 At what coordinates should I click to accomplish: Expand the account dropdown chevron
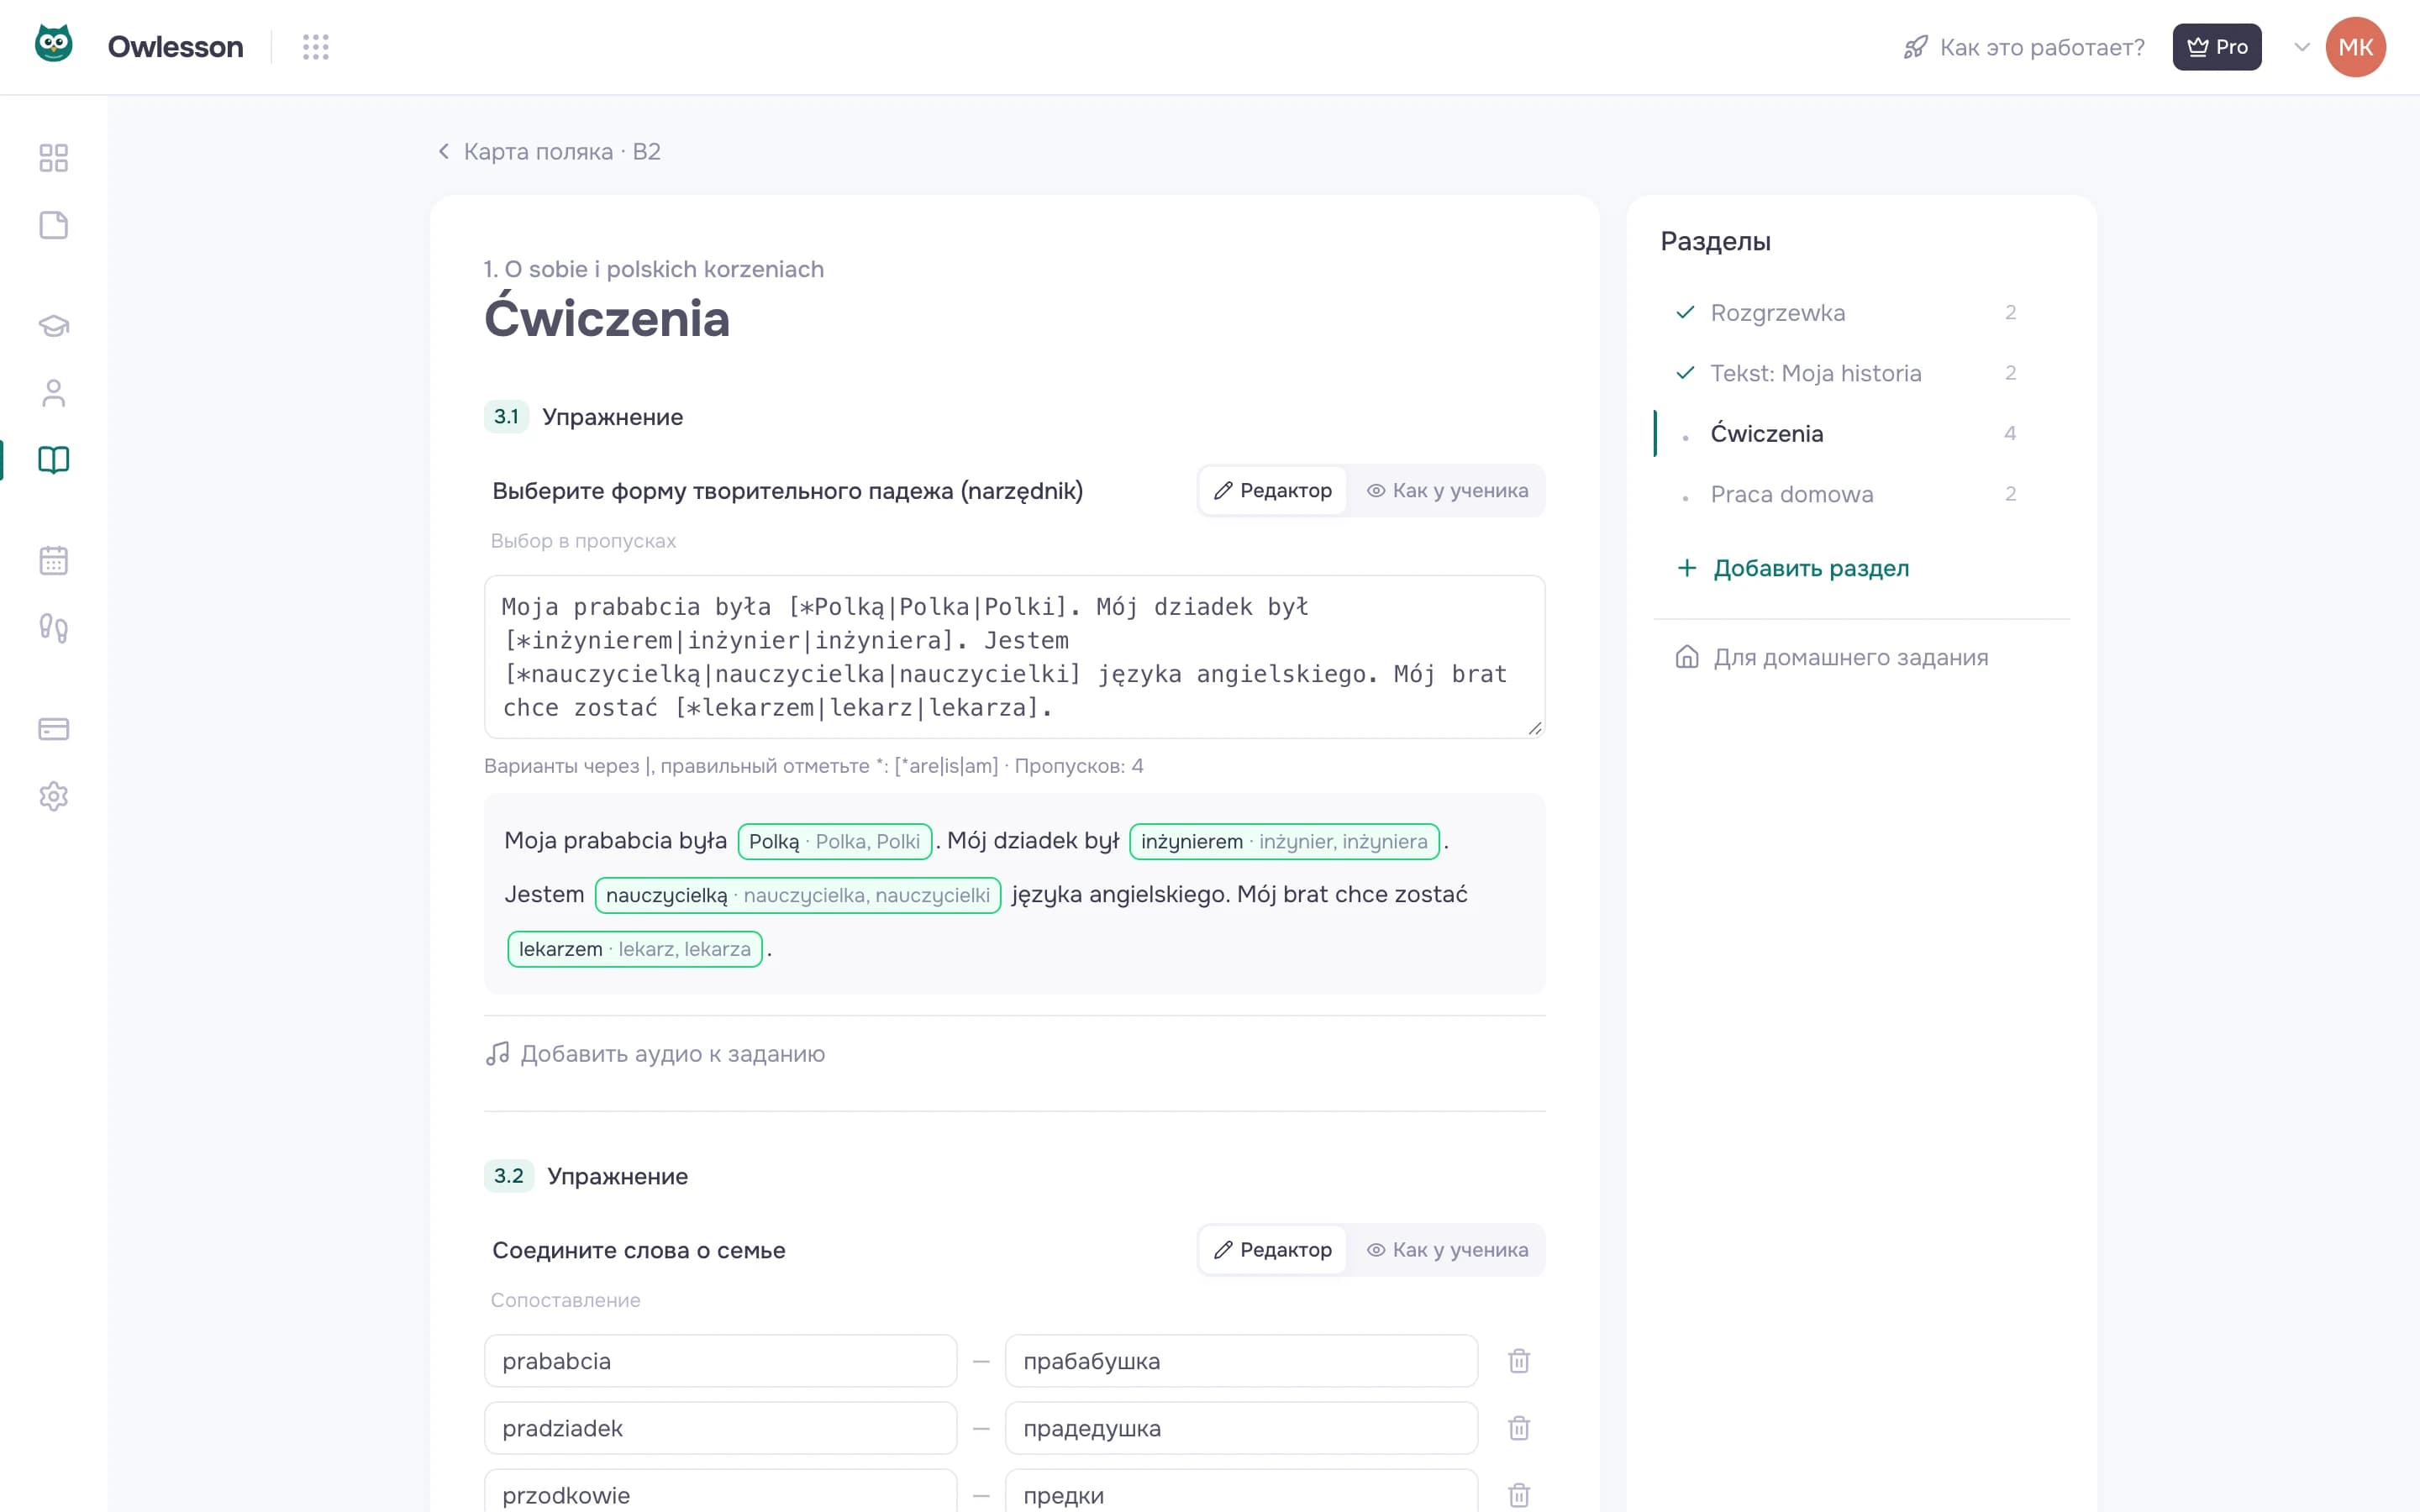(2301, 47)
